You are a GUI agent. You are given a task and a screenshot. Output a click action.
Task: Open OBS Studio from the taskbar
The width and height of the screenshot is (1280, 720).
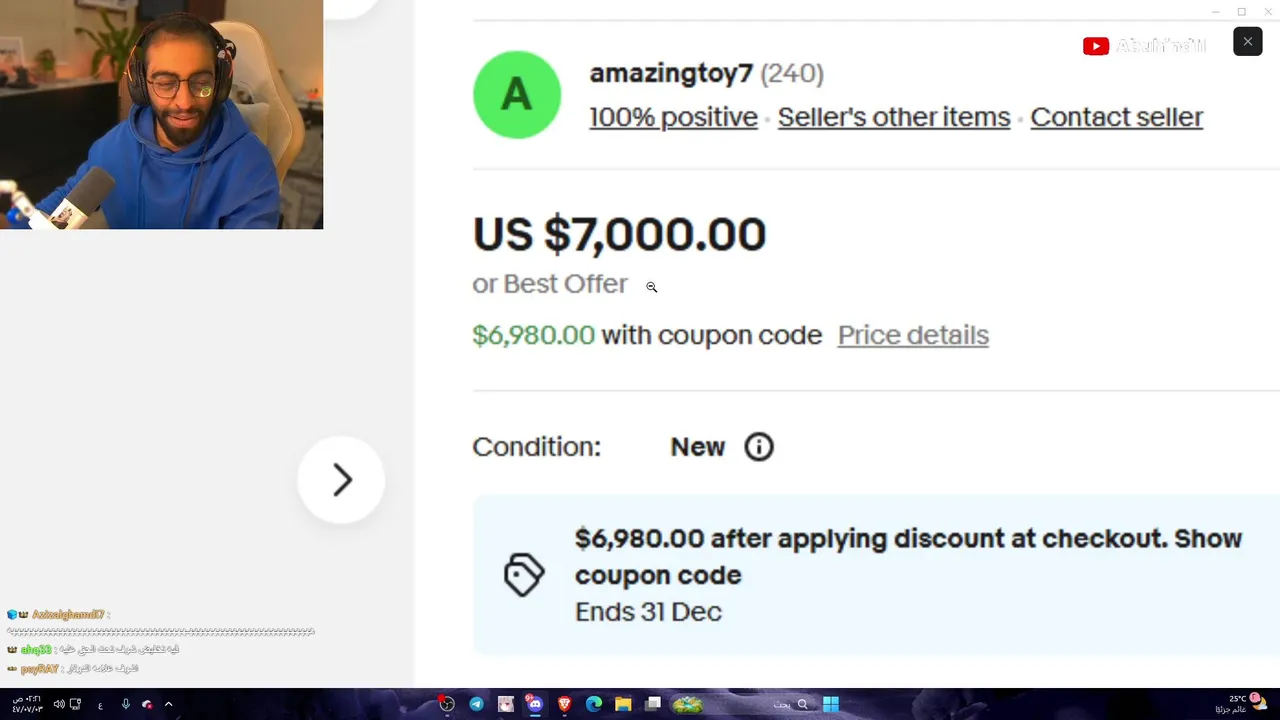tap(447, 704)
